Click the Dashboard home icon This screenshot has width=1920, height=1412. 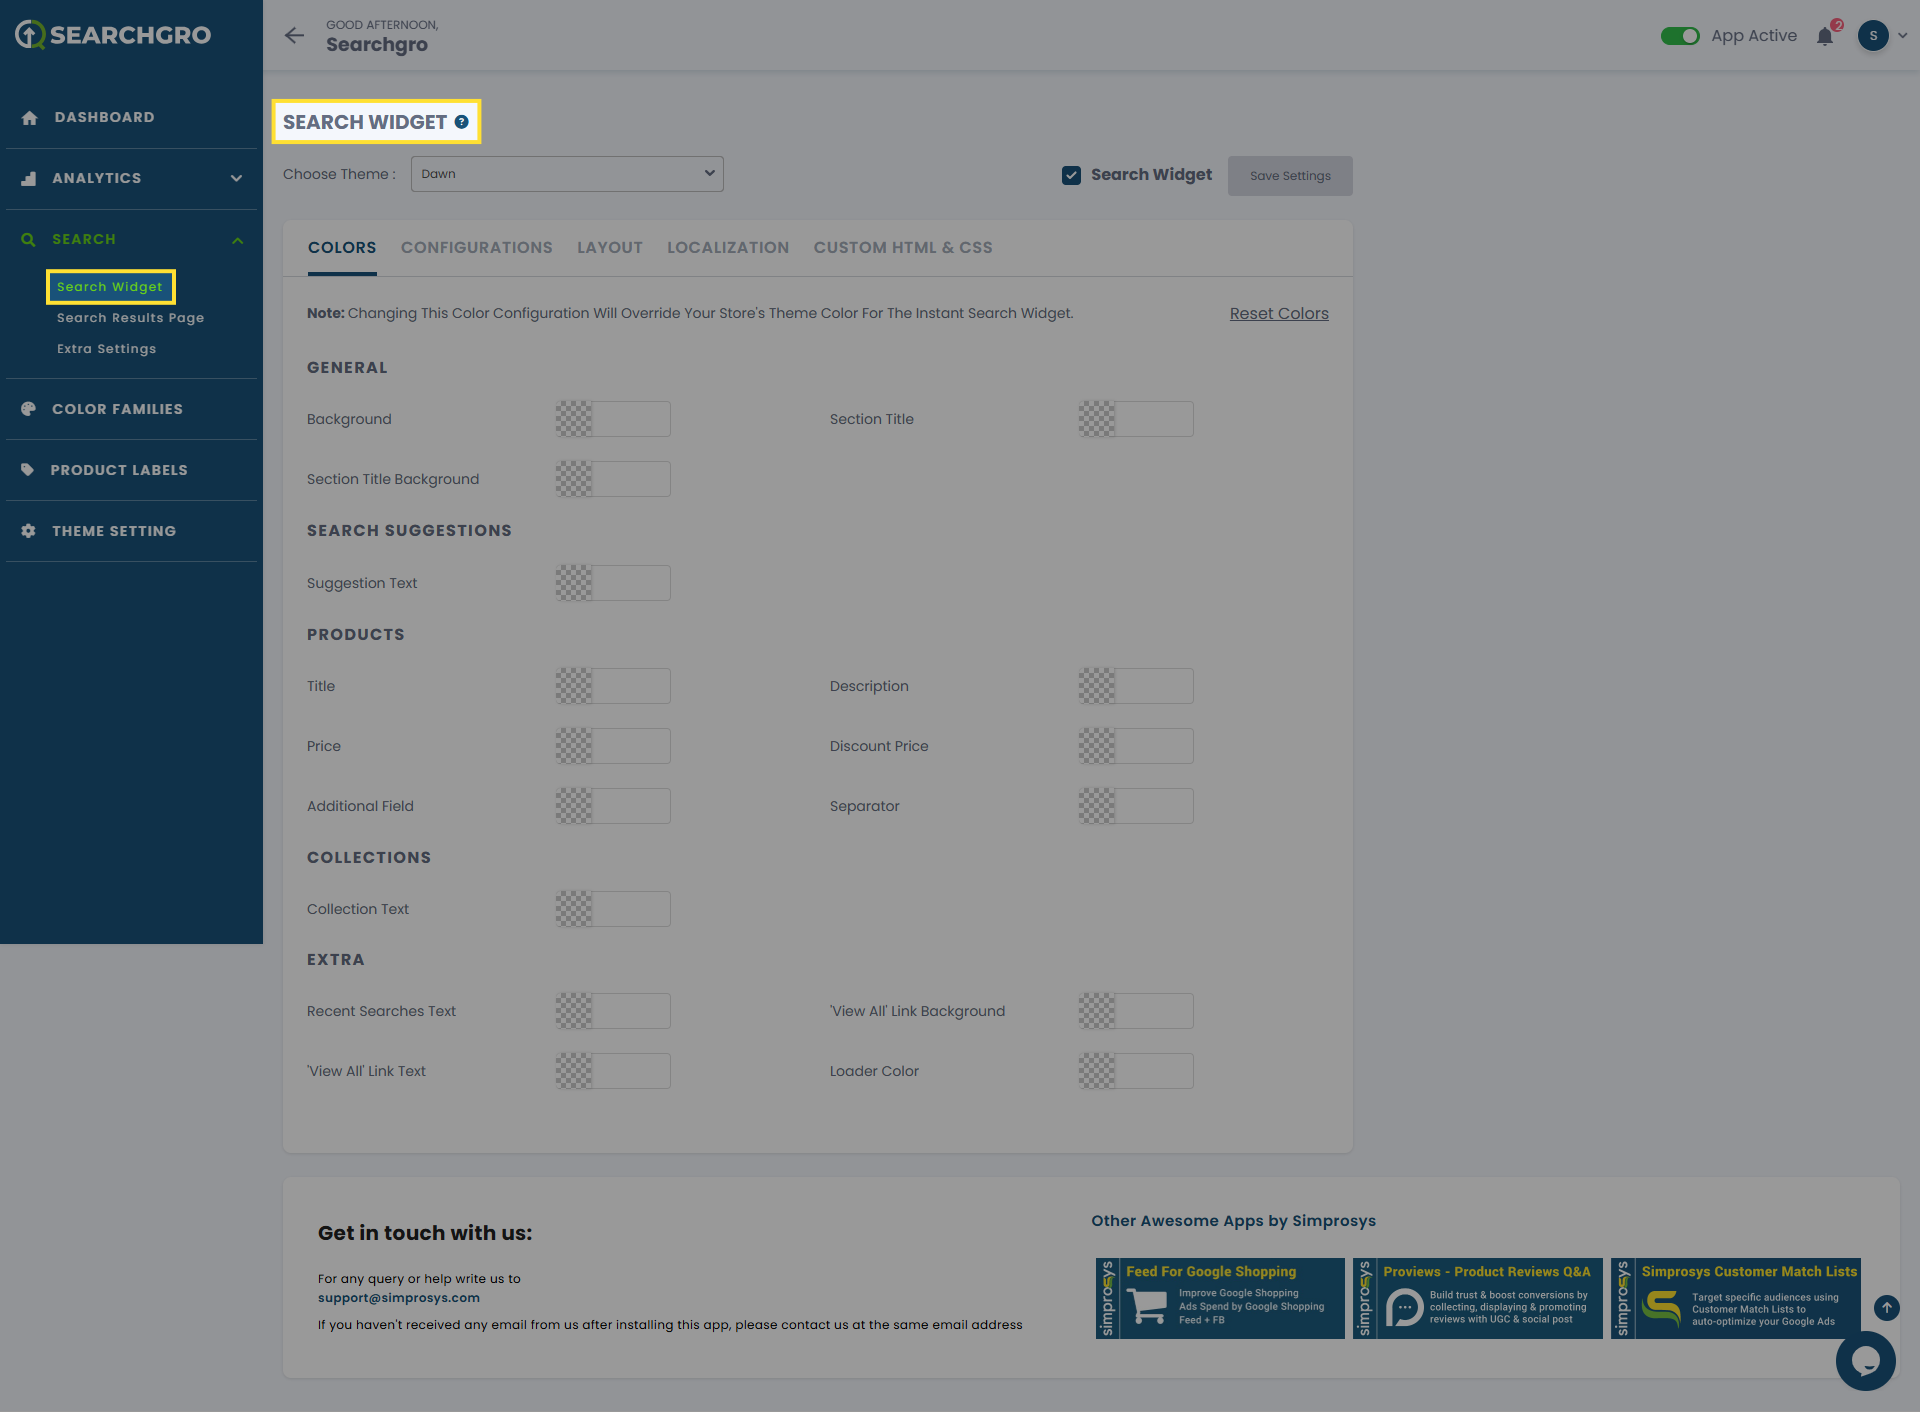tap(29, 118)
